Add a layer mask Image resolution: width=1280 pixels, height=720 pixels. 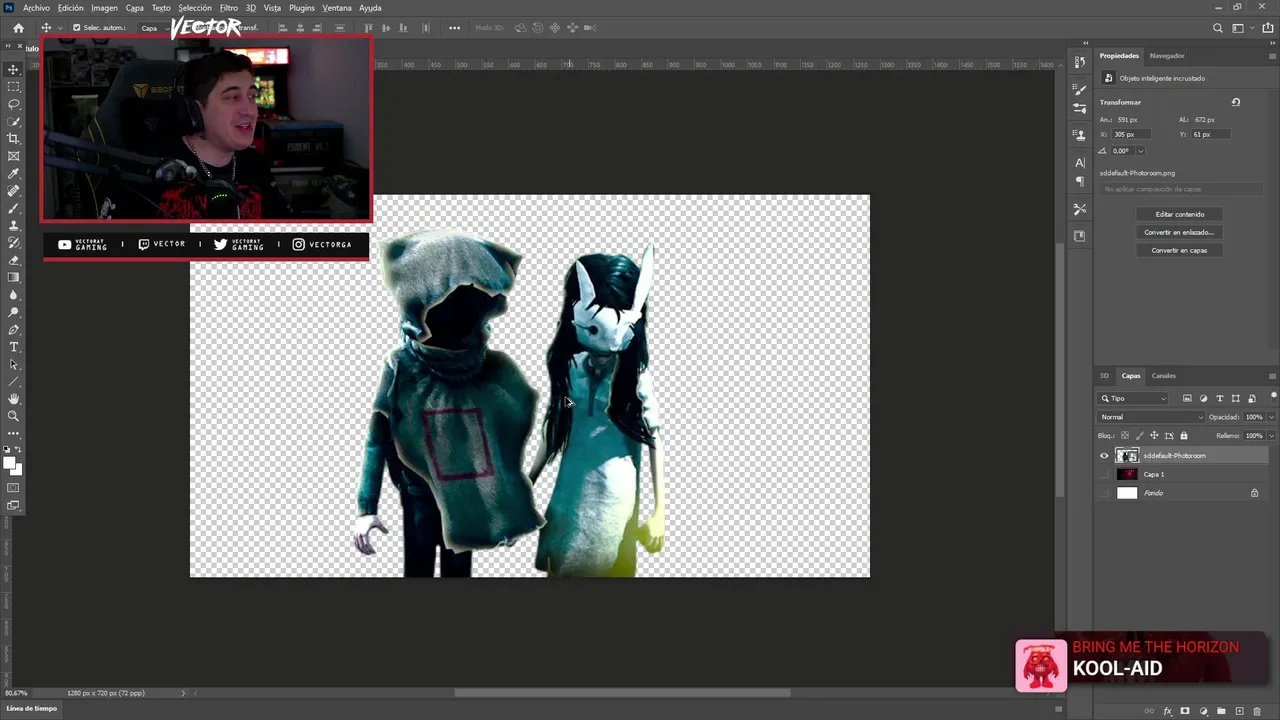coord(1185,711)
